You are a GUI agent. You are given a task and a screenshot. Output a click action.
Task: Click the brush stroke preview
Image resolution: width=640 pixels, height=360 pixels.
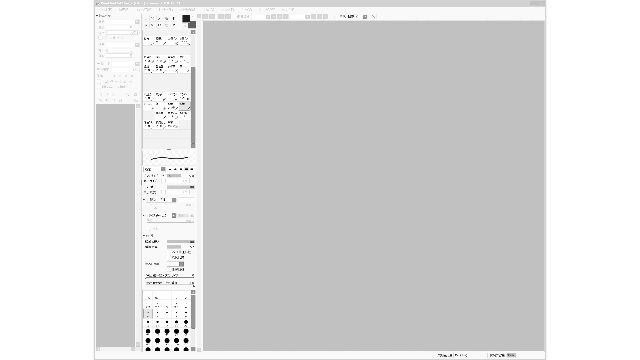click(169, 158)
